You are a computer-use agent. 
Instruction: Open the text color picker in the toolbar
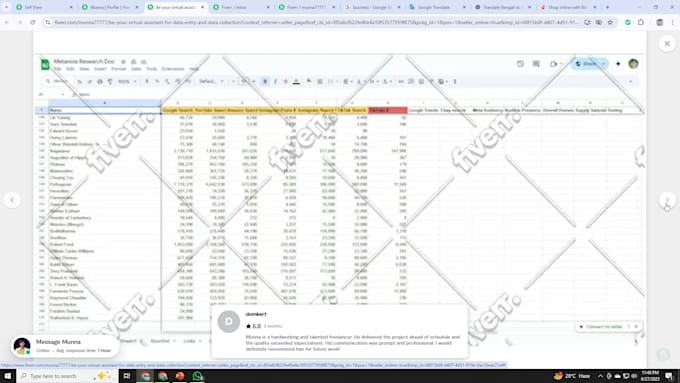click(x=296, y=82)
